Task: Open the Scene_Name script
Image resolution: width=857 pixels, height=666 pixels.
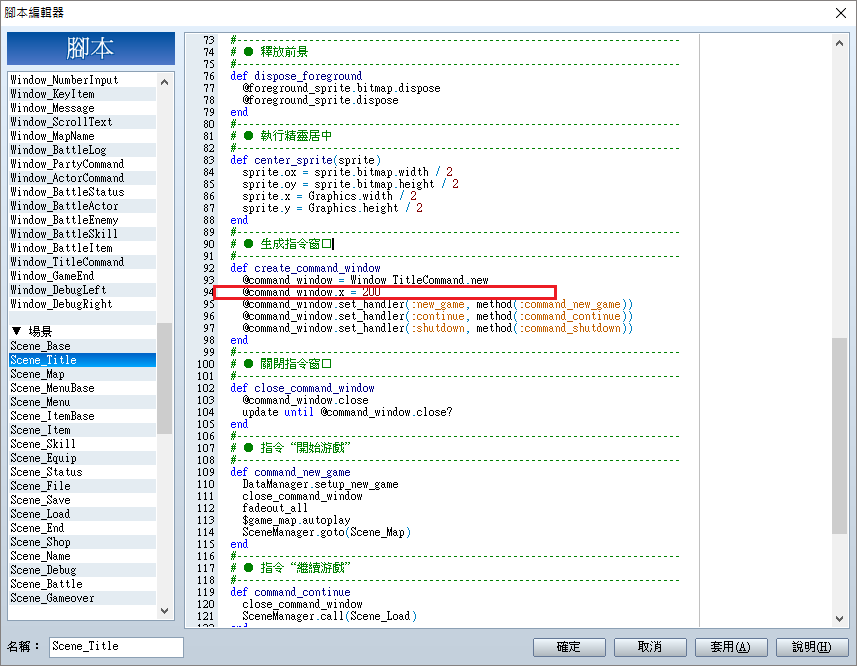Action: click(83, 556)
